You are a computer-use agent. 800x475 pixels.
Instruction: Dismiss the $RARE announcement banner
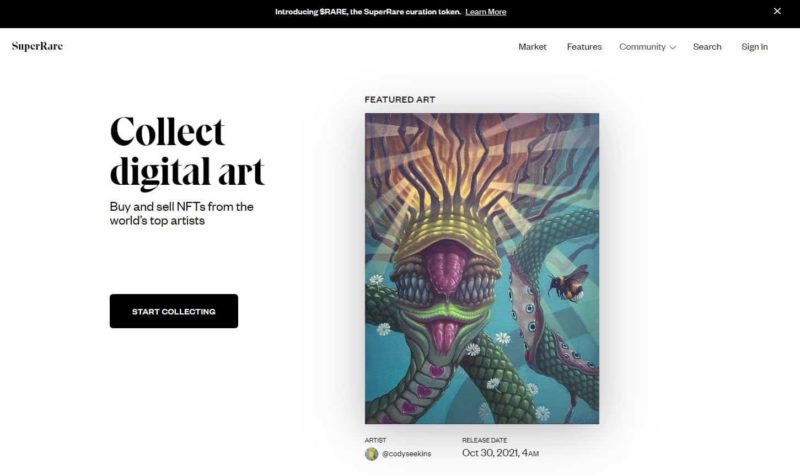[x=777, y=11]
